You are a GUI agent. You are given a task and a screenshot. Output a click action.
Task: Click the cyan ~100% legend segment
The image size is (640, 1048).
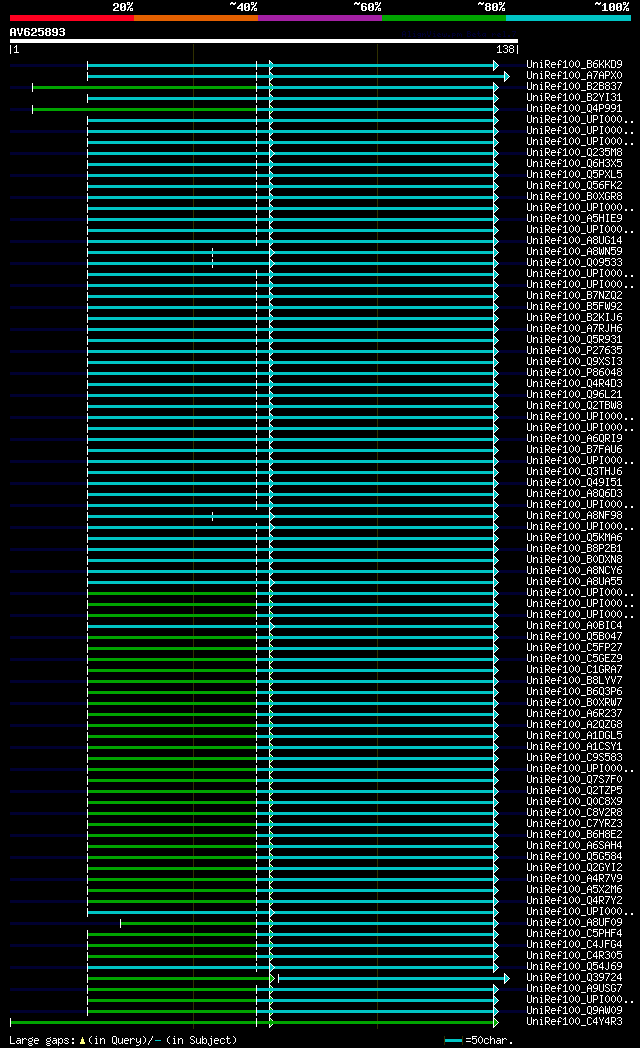click(x=568, y=18)
